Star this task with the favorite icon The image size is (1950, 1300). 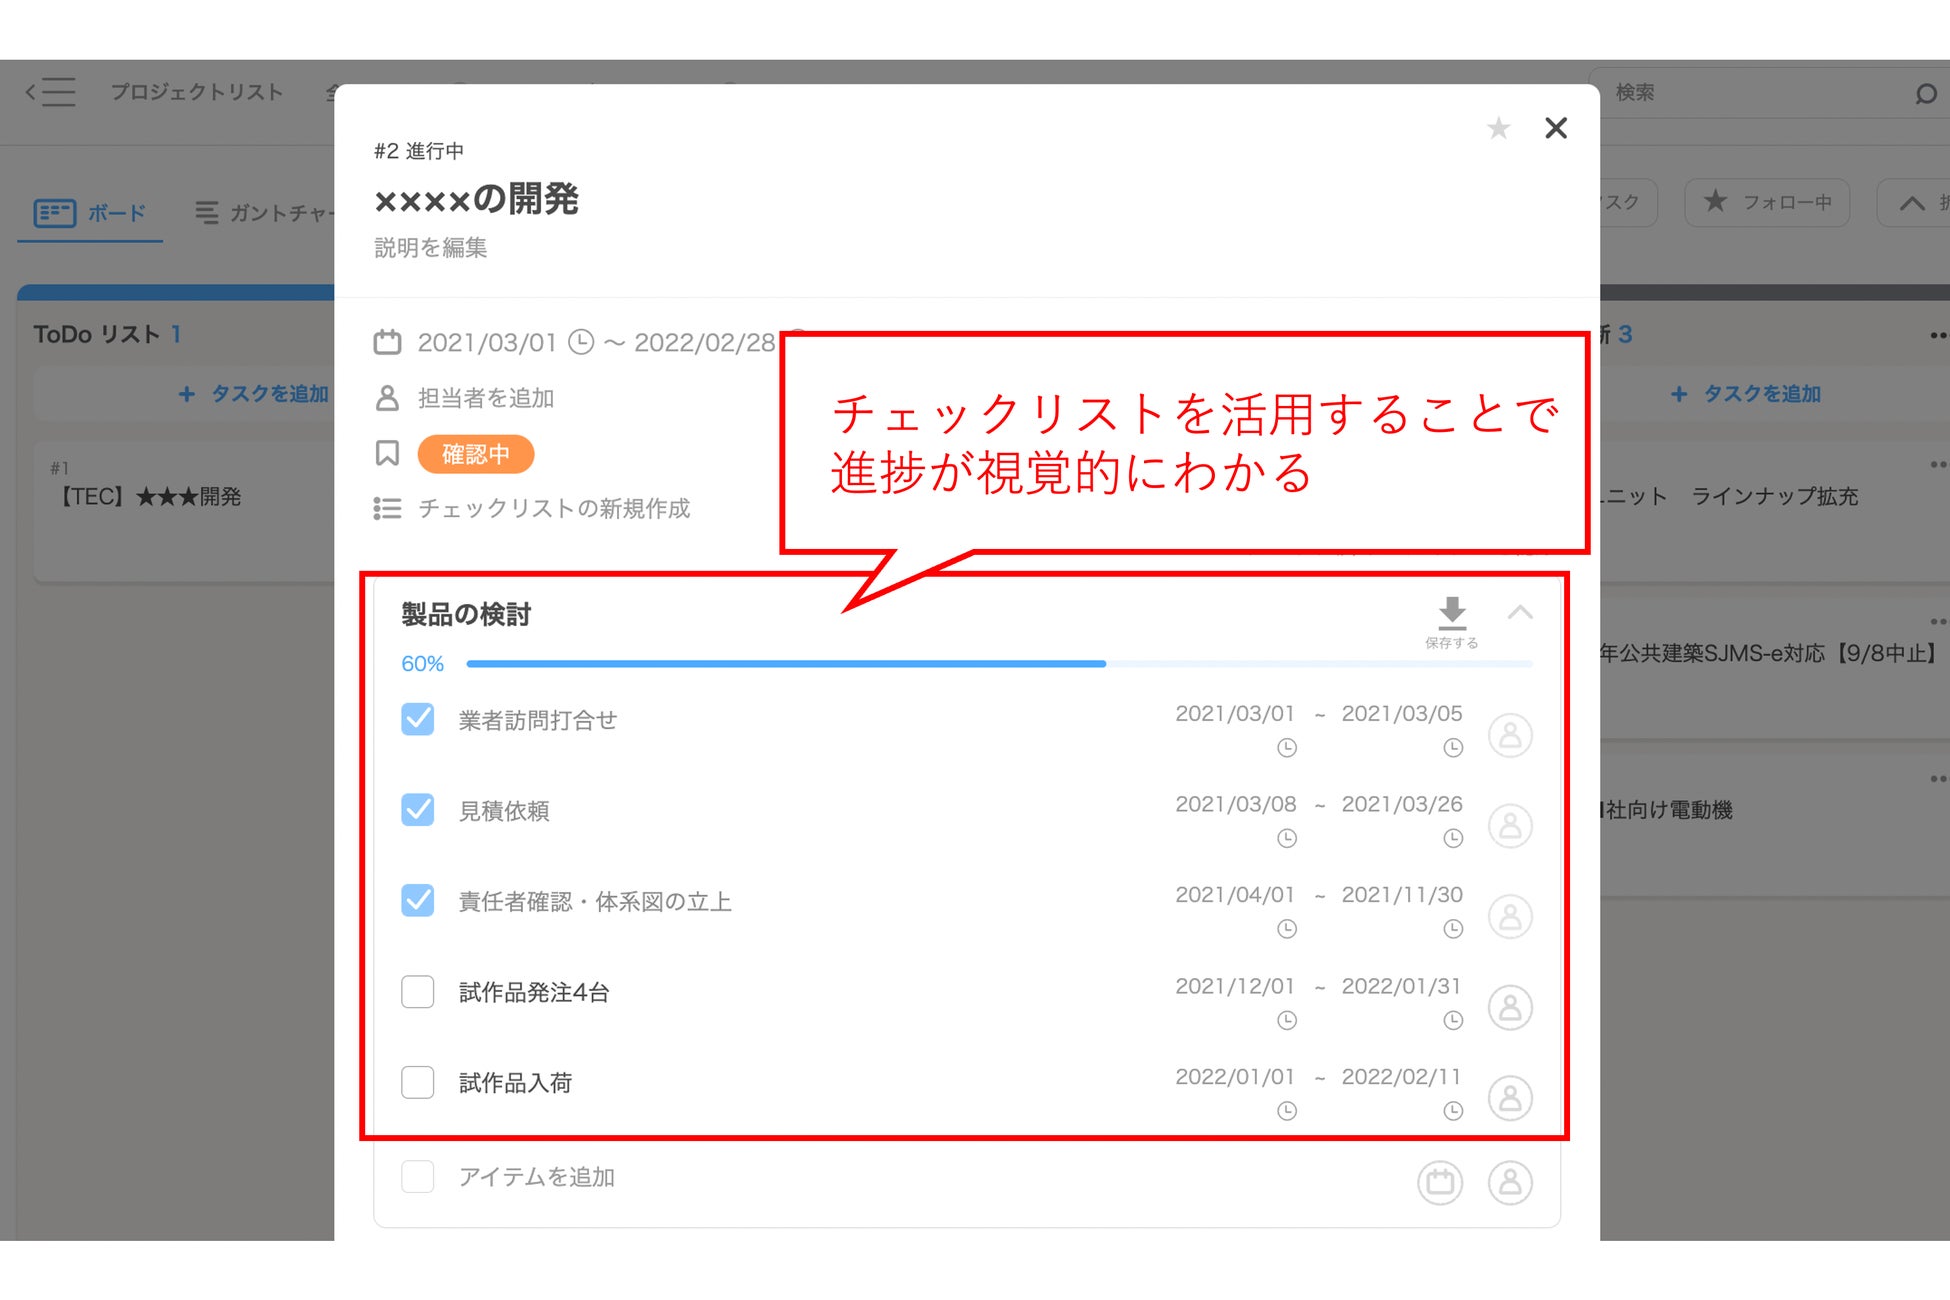click(1497, 128)
